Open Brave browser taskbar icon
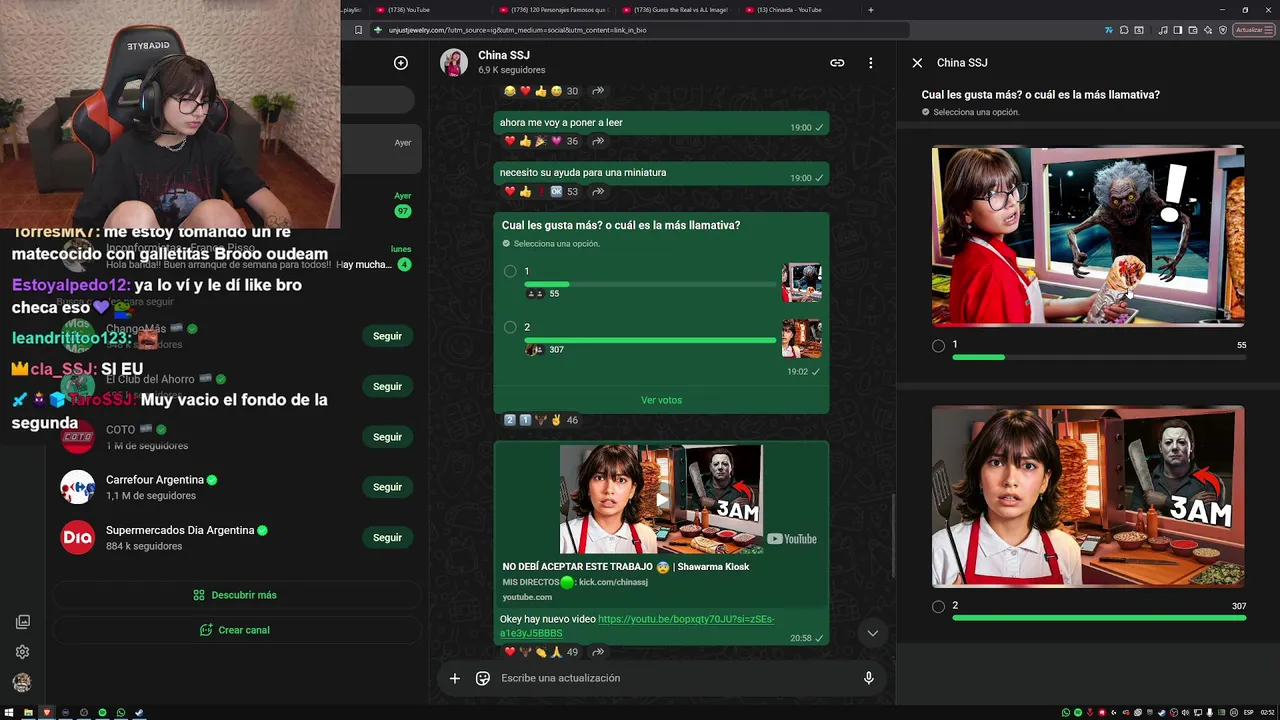This screenshot has width=1280, height=720. pyautogui.click(x=46, y=713)
